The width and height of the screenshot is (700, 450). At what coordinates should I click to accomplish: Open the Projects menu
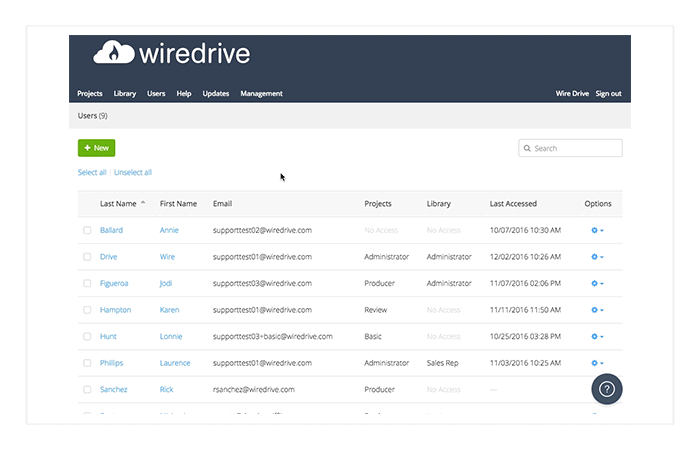click(x=90, y=94)
